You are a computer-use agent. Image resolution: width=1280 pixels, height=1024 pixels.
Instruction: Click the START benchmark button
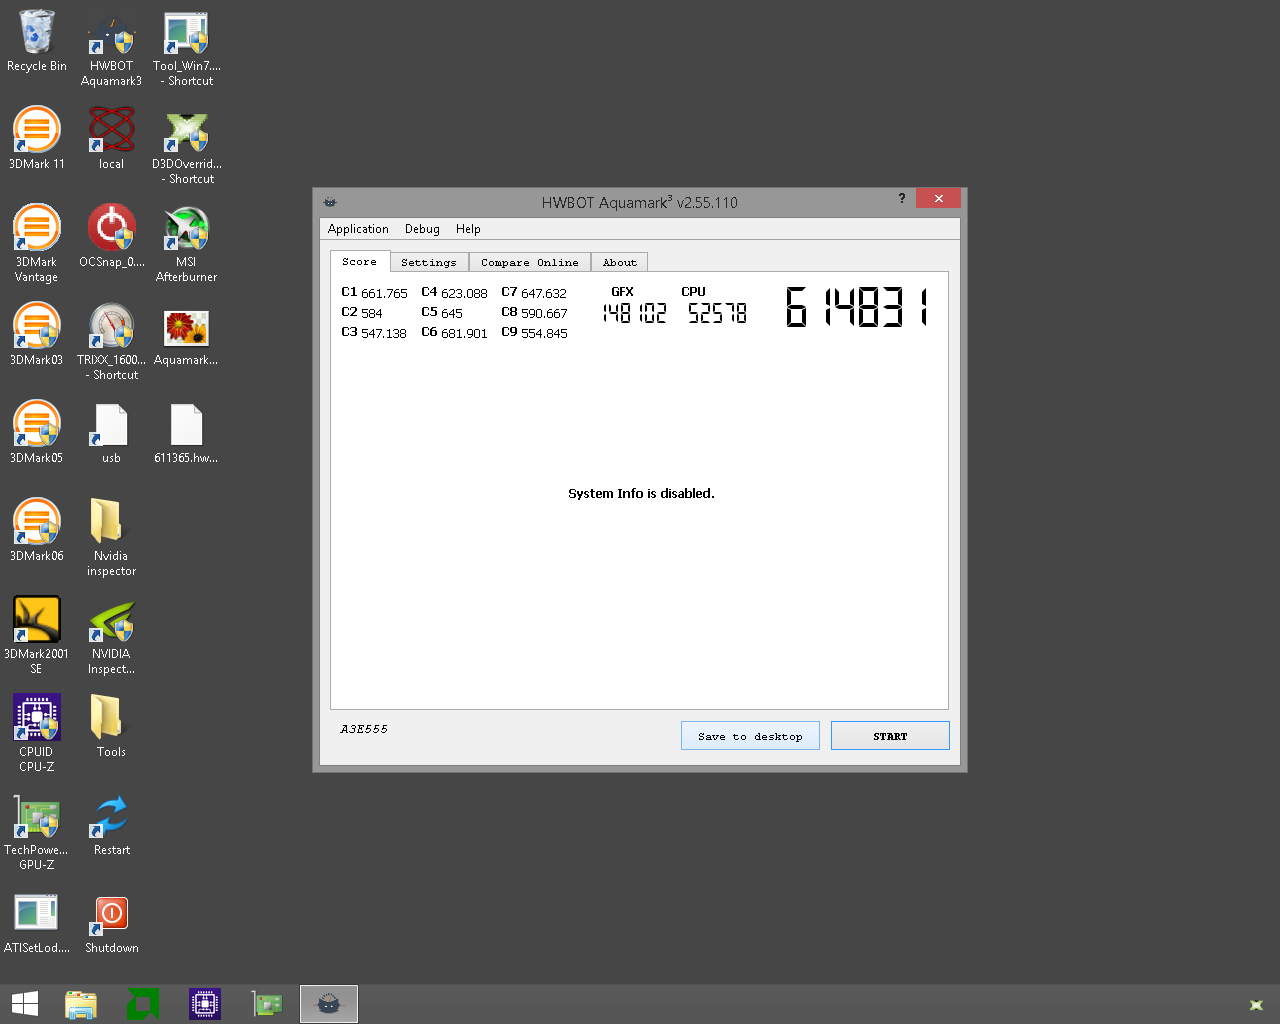(890, 736)
